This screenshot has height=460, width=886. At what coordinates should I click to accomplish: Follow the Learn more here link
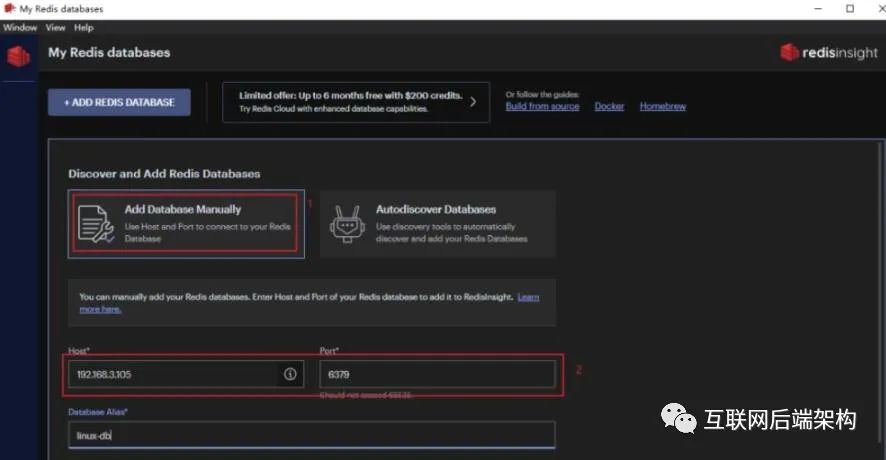(x=528, y=297)
